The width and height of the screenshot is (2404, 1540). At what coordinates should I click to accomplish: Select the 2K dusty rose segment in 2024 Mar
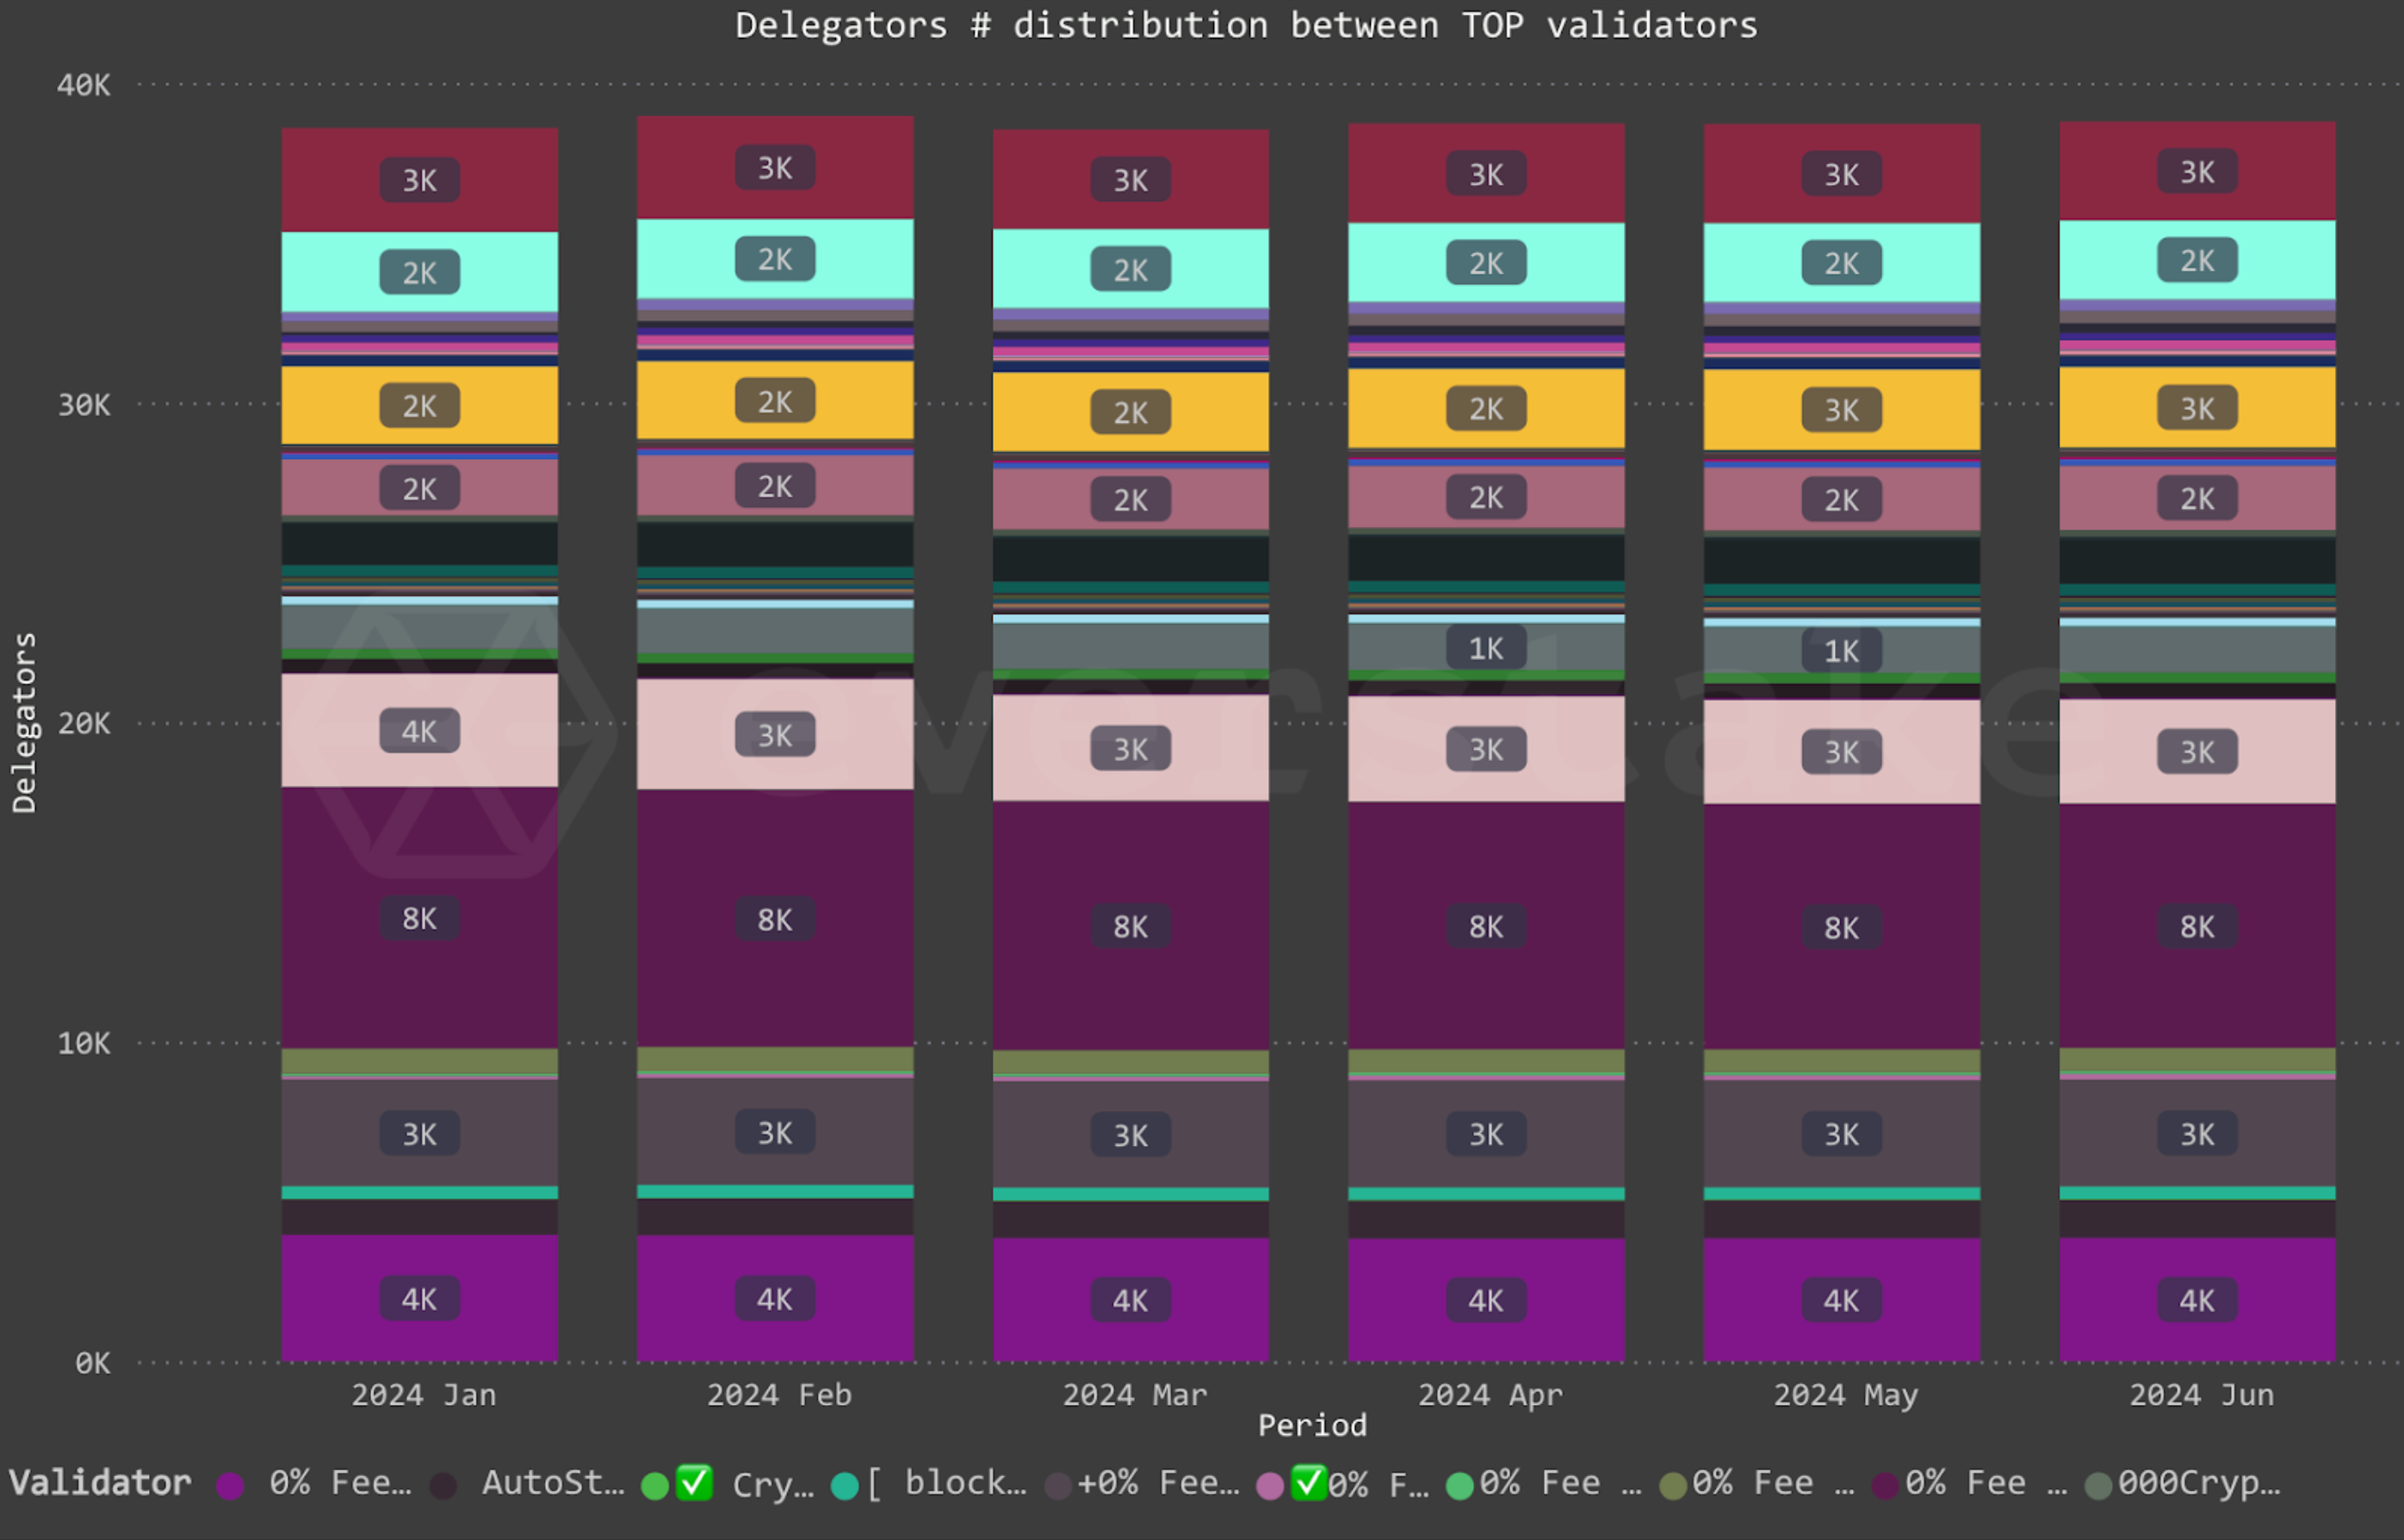tap(1131, 499)
